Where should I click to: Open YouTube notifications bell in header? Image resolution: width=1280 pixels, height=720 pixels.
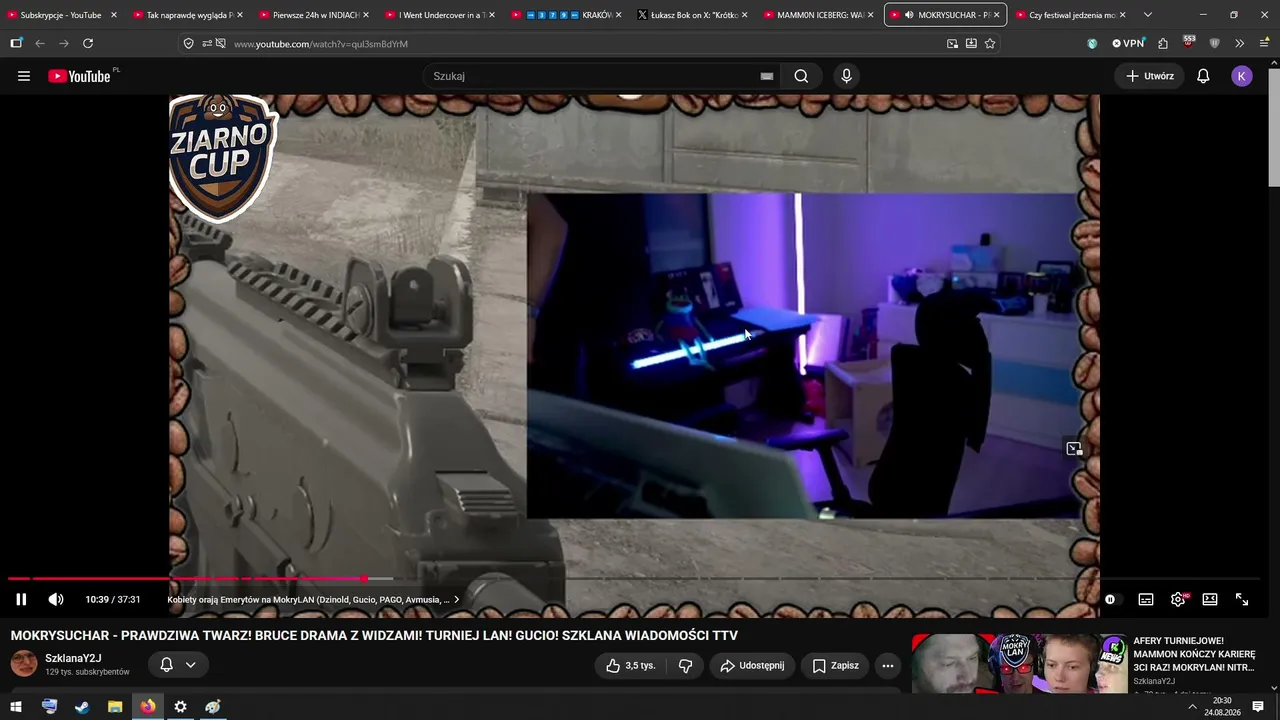[x=1203, y=76]
